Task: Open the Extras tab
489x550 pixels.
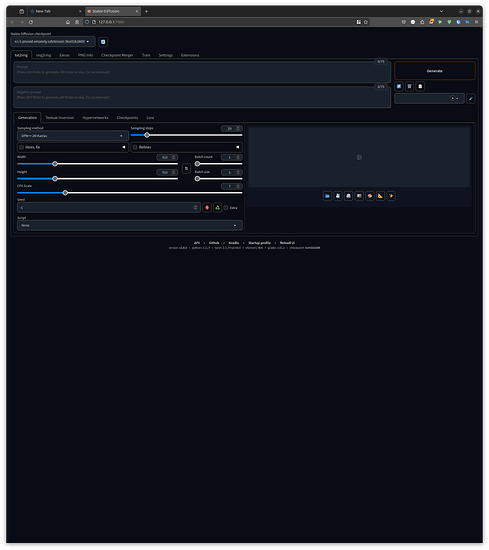Action: [64, 55]
